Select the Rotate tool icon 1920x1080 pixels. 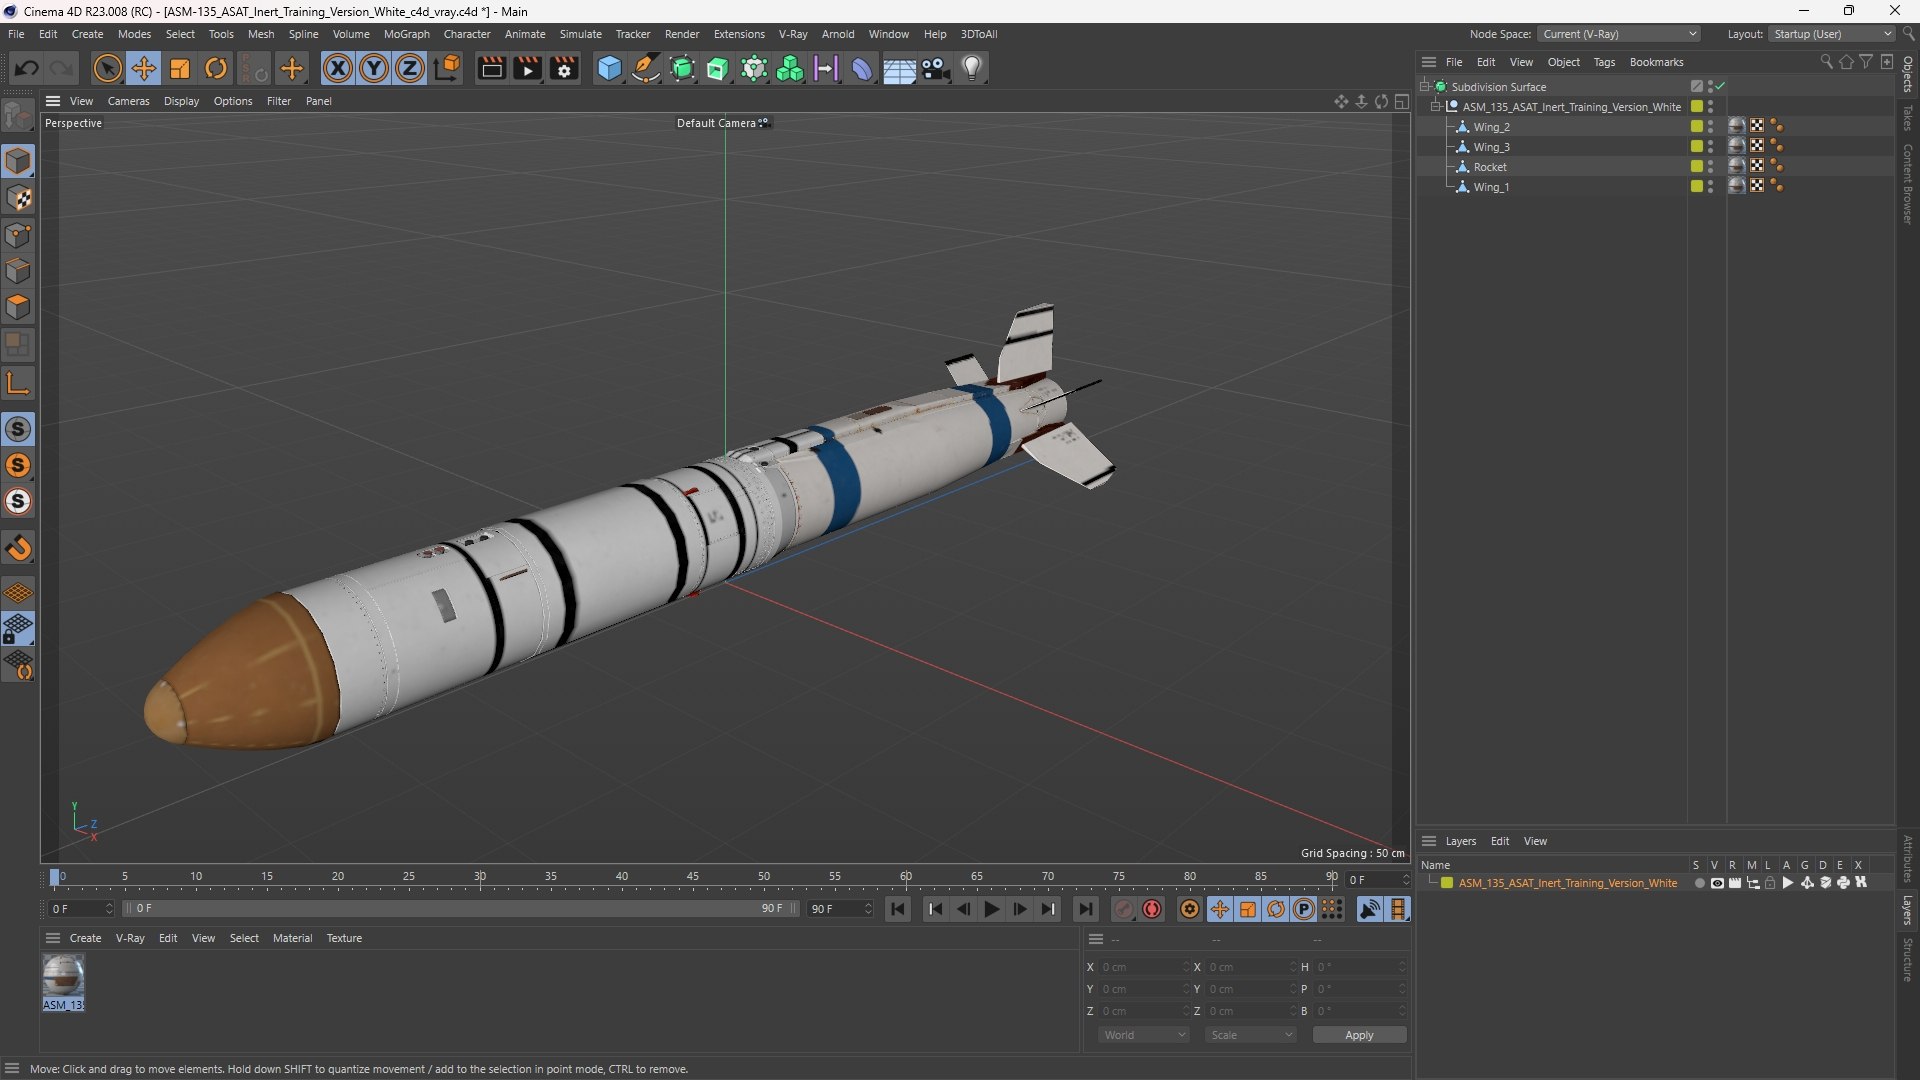tap(216, 68)
